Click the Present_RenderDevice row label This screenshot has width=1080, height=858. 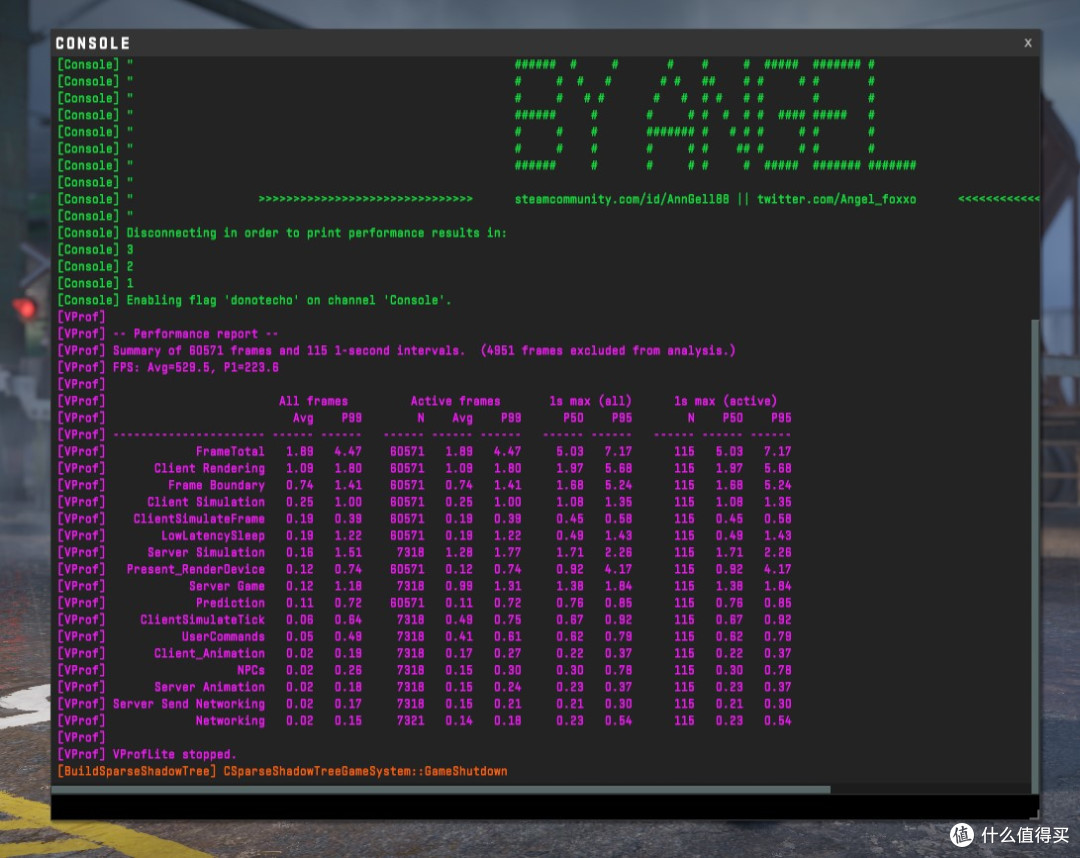click(196, 569)
